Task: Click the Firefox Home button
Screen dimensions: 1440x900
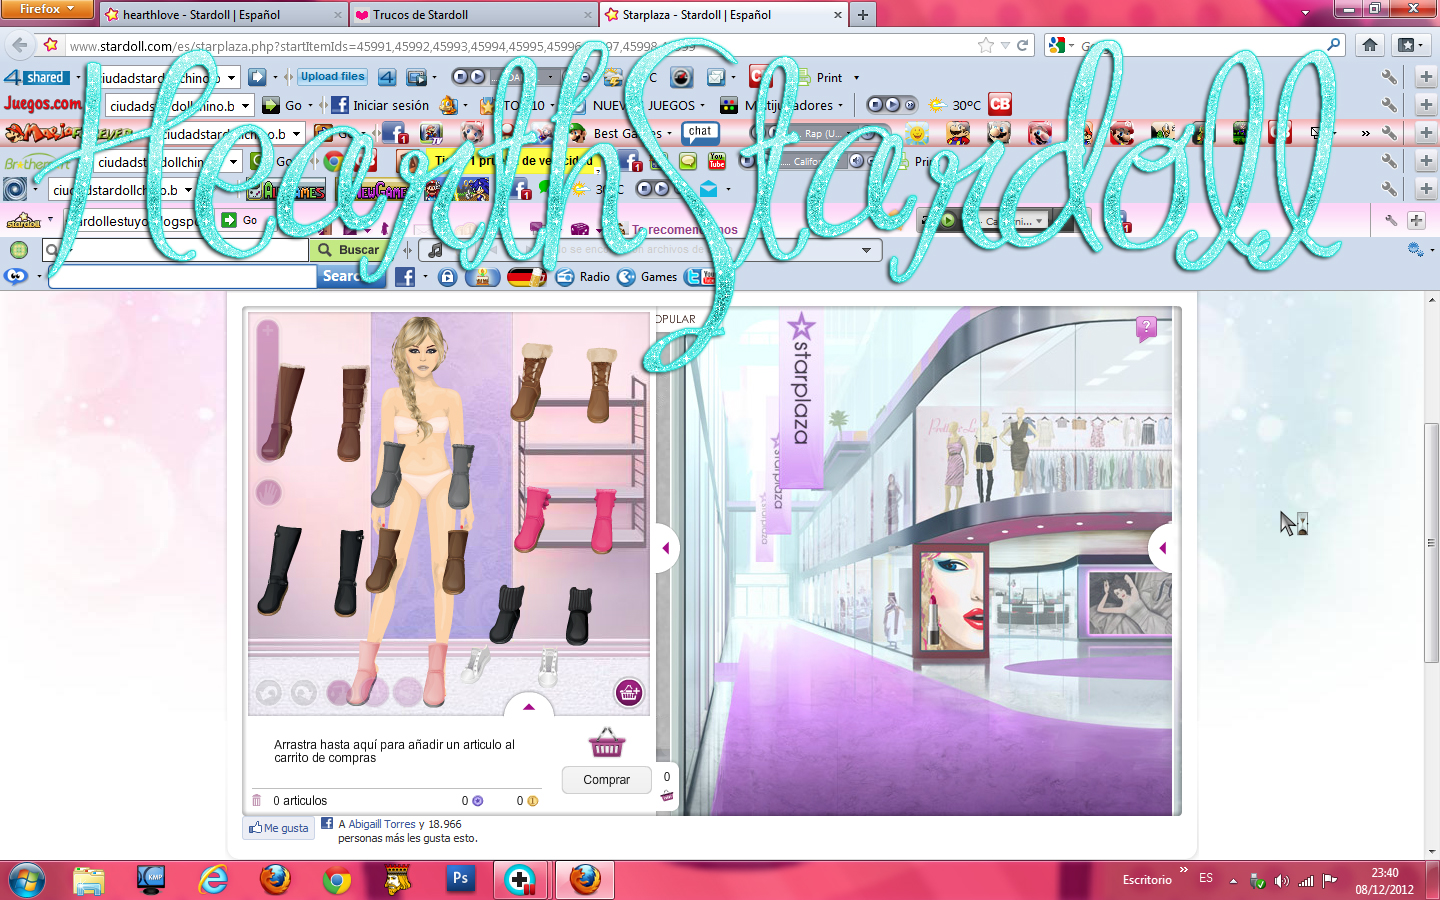Action: [1370, 45]
